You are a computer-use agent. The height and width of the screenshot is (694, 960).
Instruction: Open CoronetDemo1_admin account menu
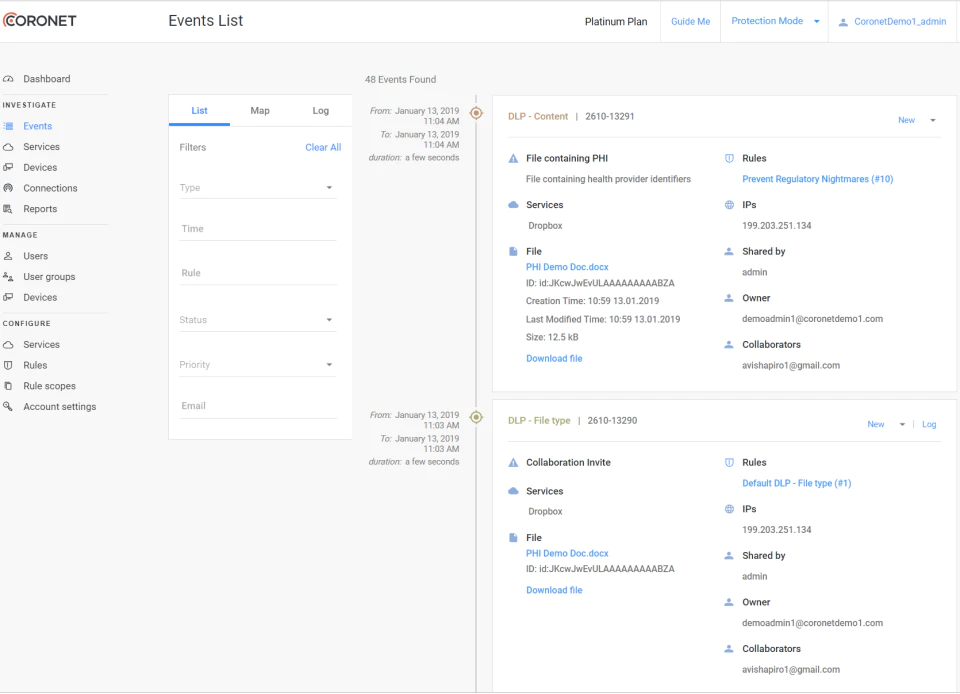[x=893, y=21]
